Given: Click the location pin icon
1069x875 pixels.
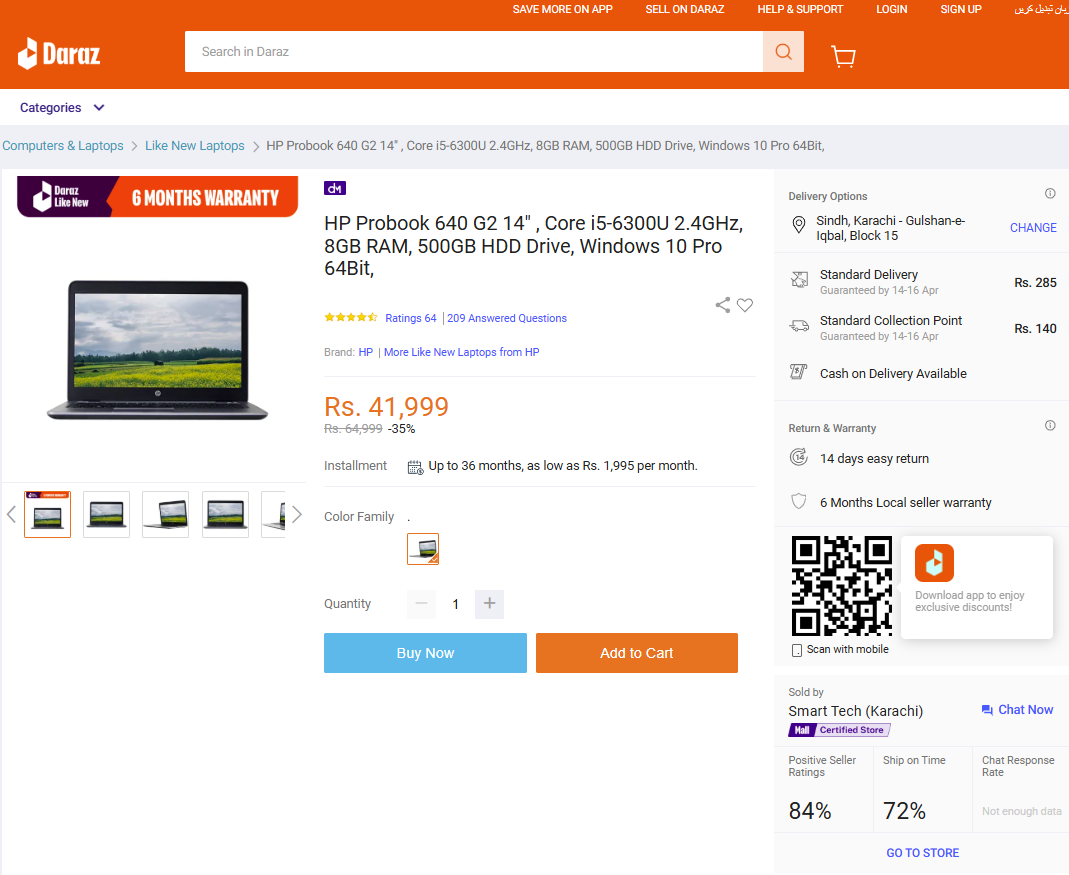Looking at the screenshot, I should 799,225.
